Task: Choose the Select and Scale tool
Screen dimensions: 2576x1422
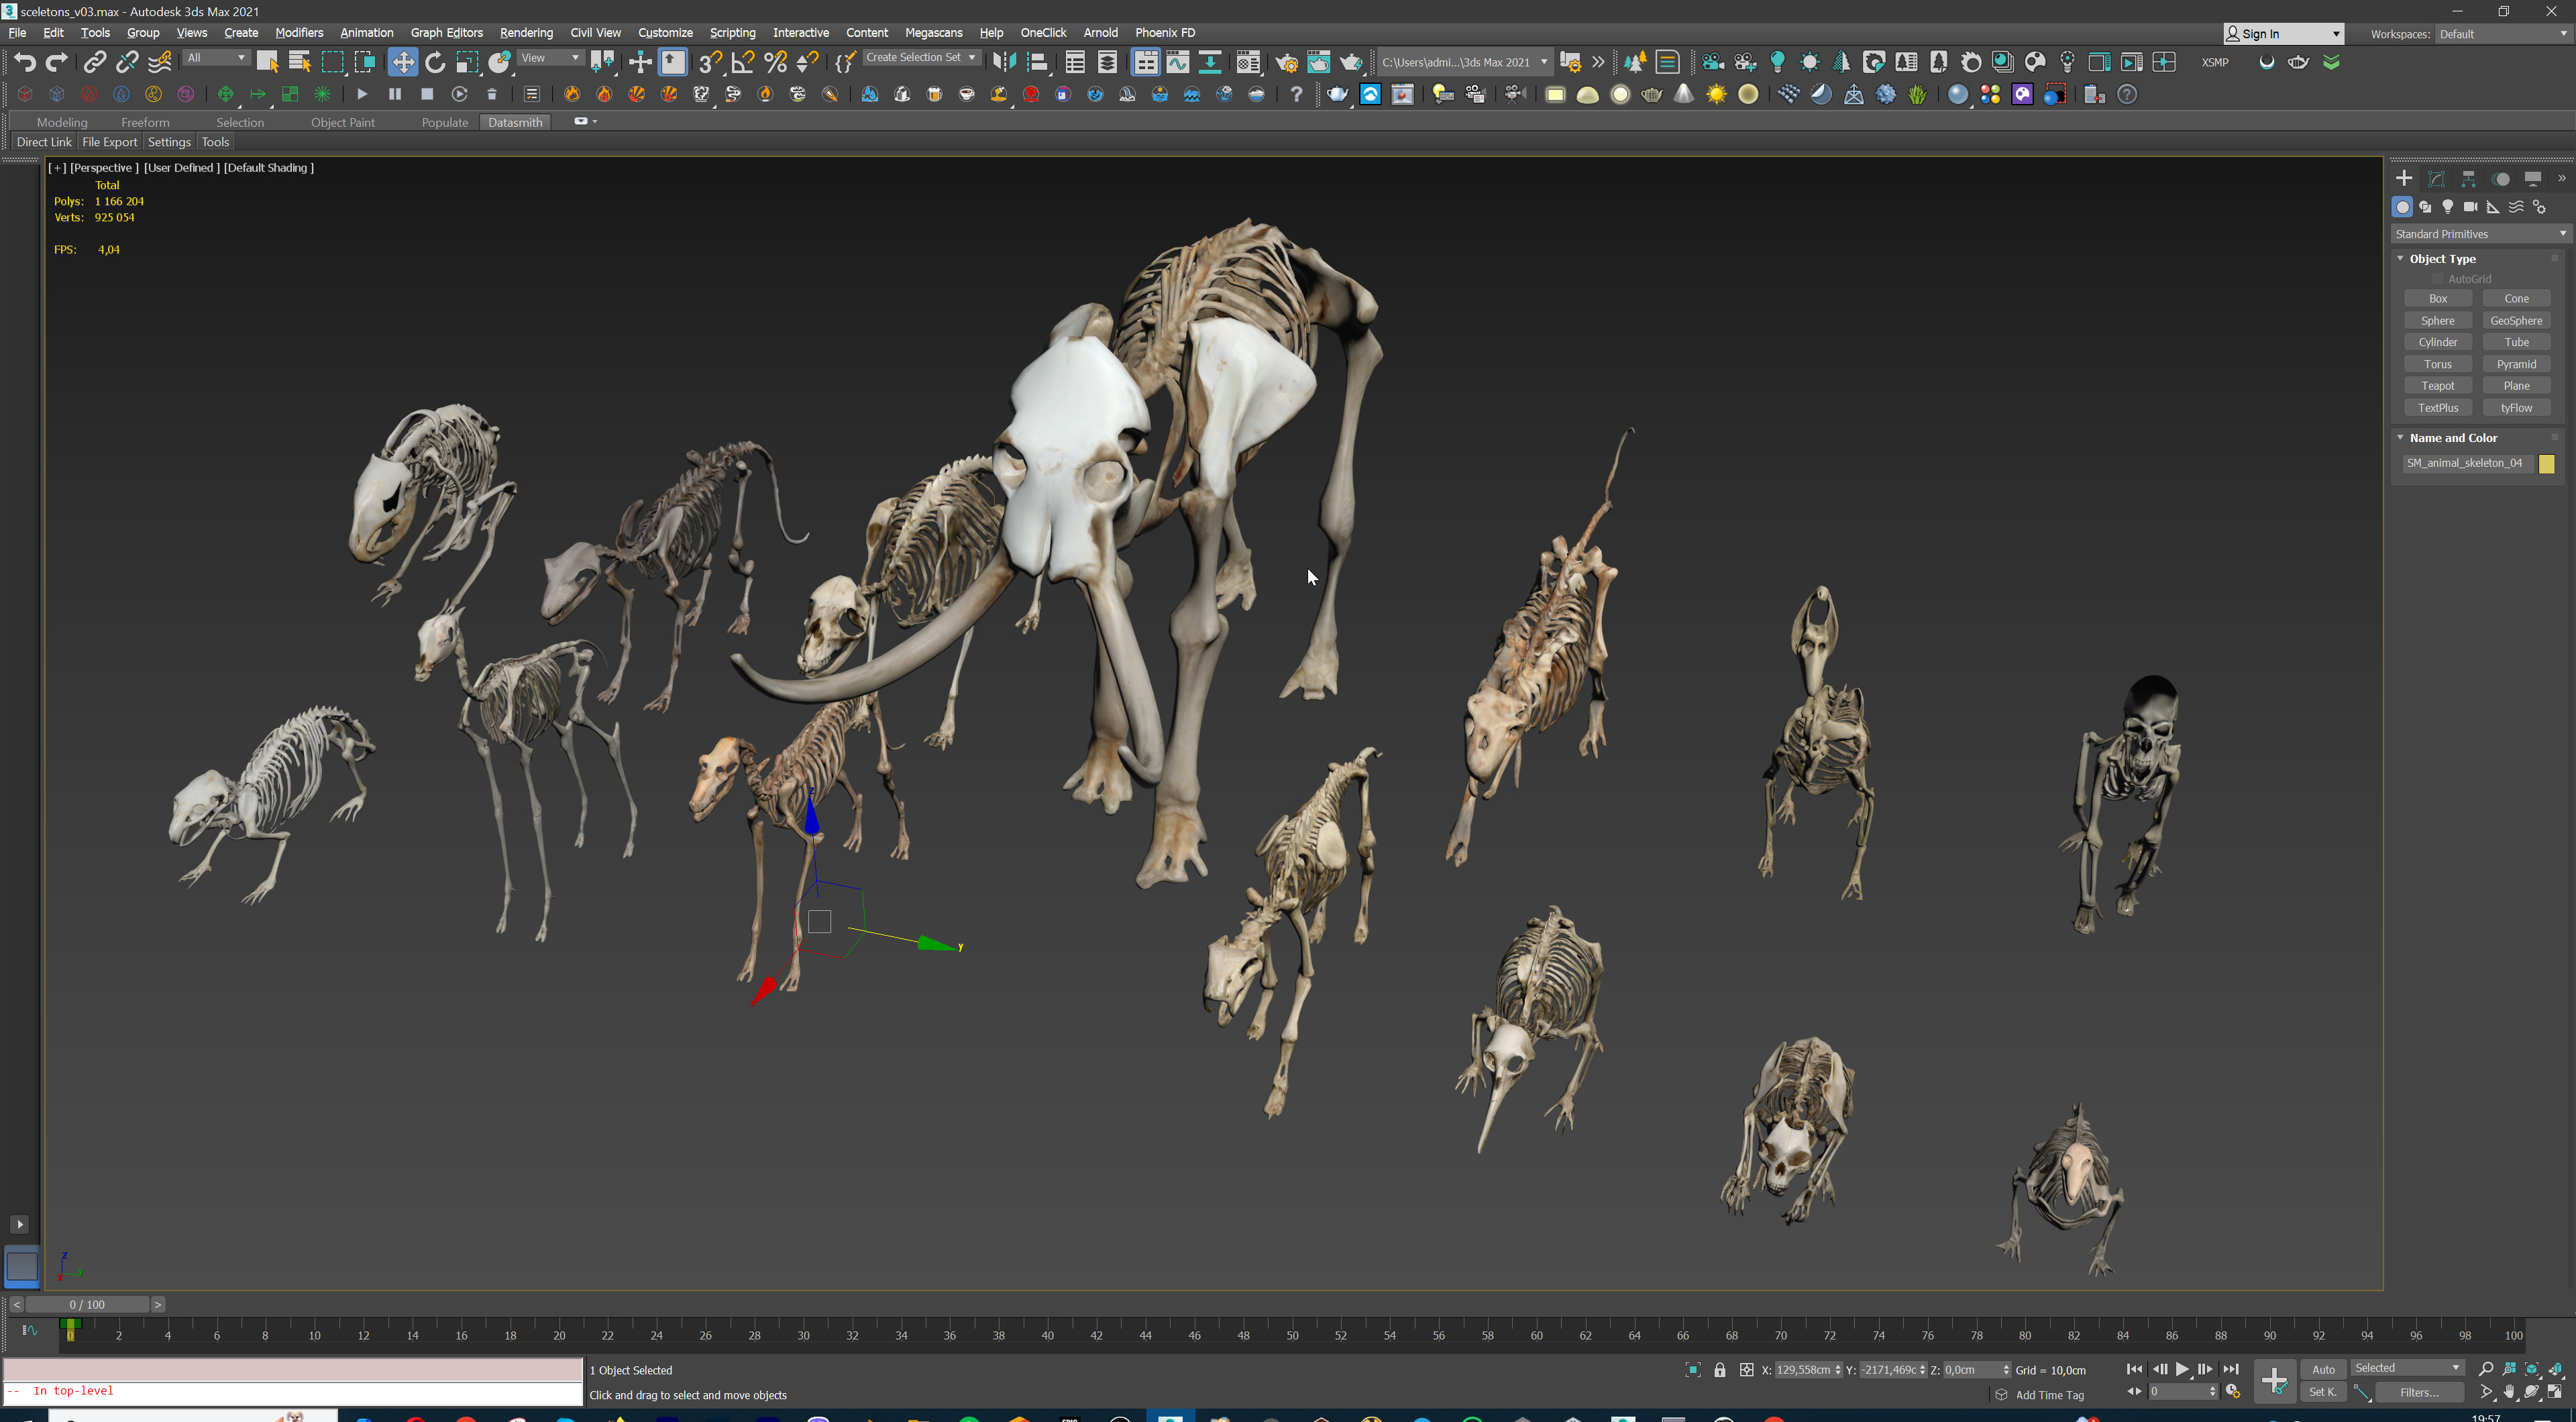Action: click(467, 62)
